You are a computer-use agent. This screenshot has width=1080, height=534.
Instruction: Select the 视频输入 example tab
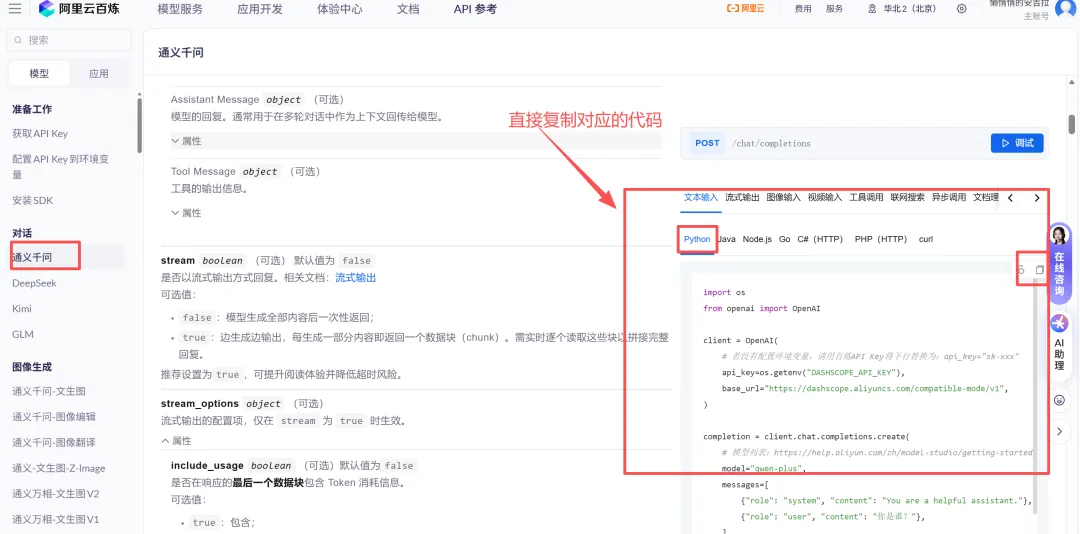825,197
